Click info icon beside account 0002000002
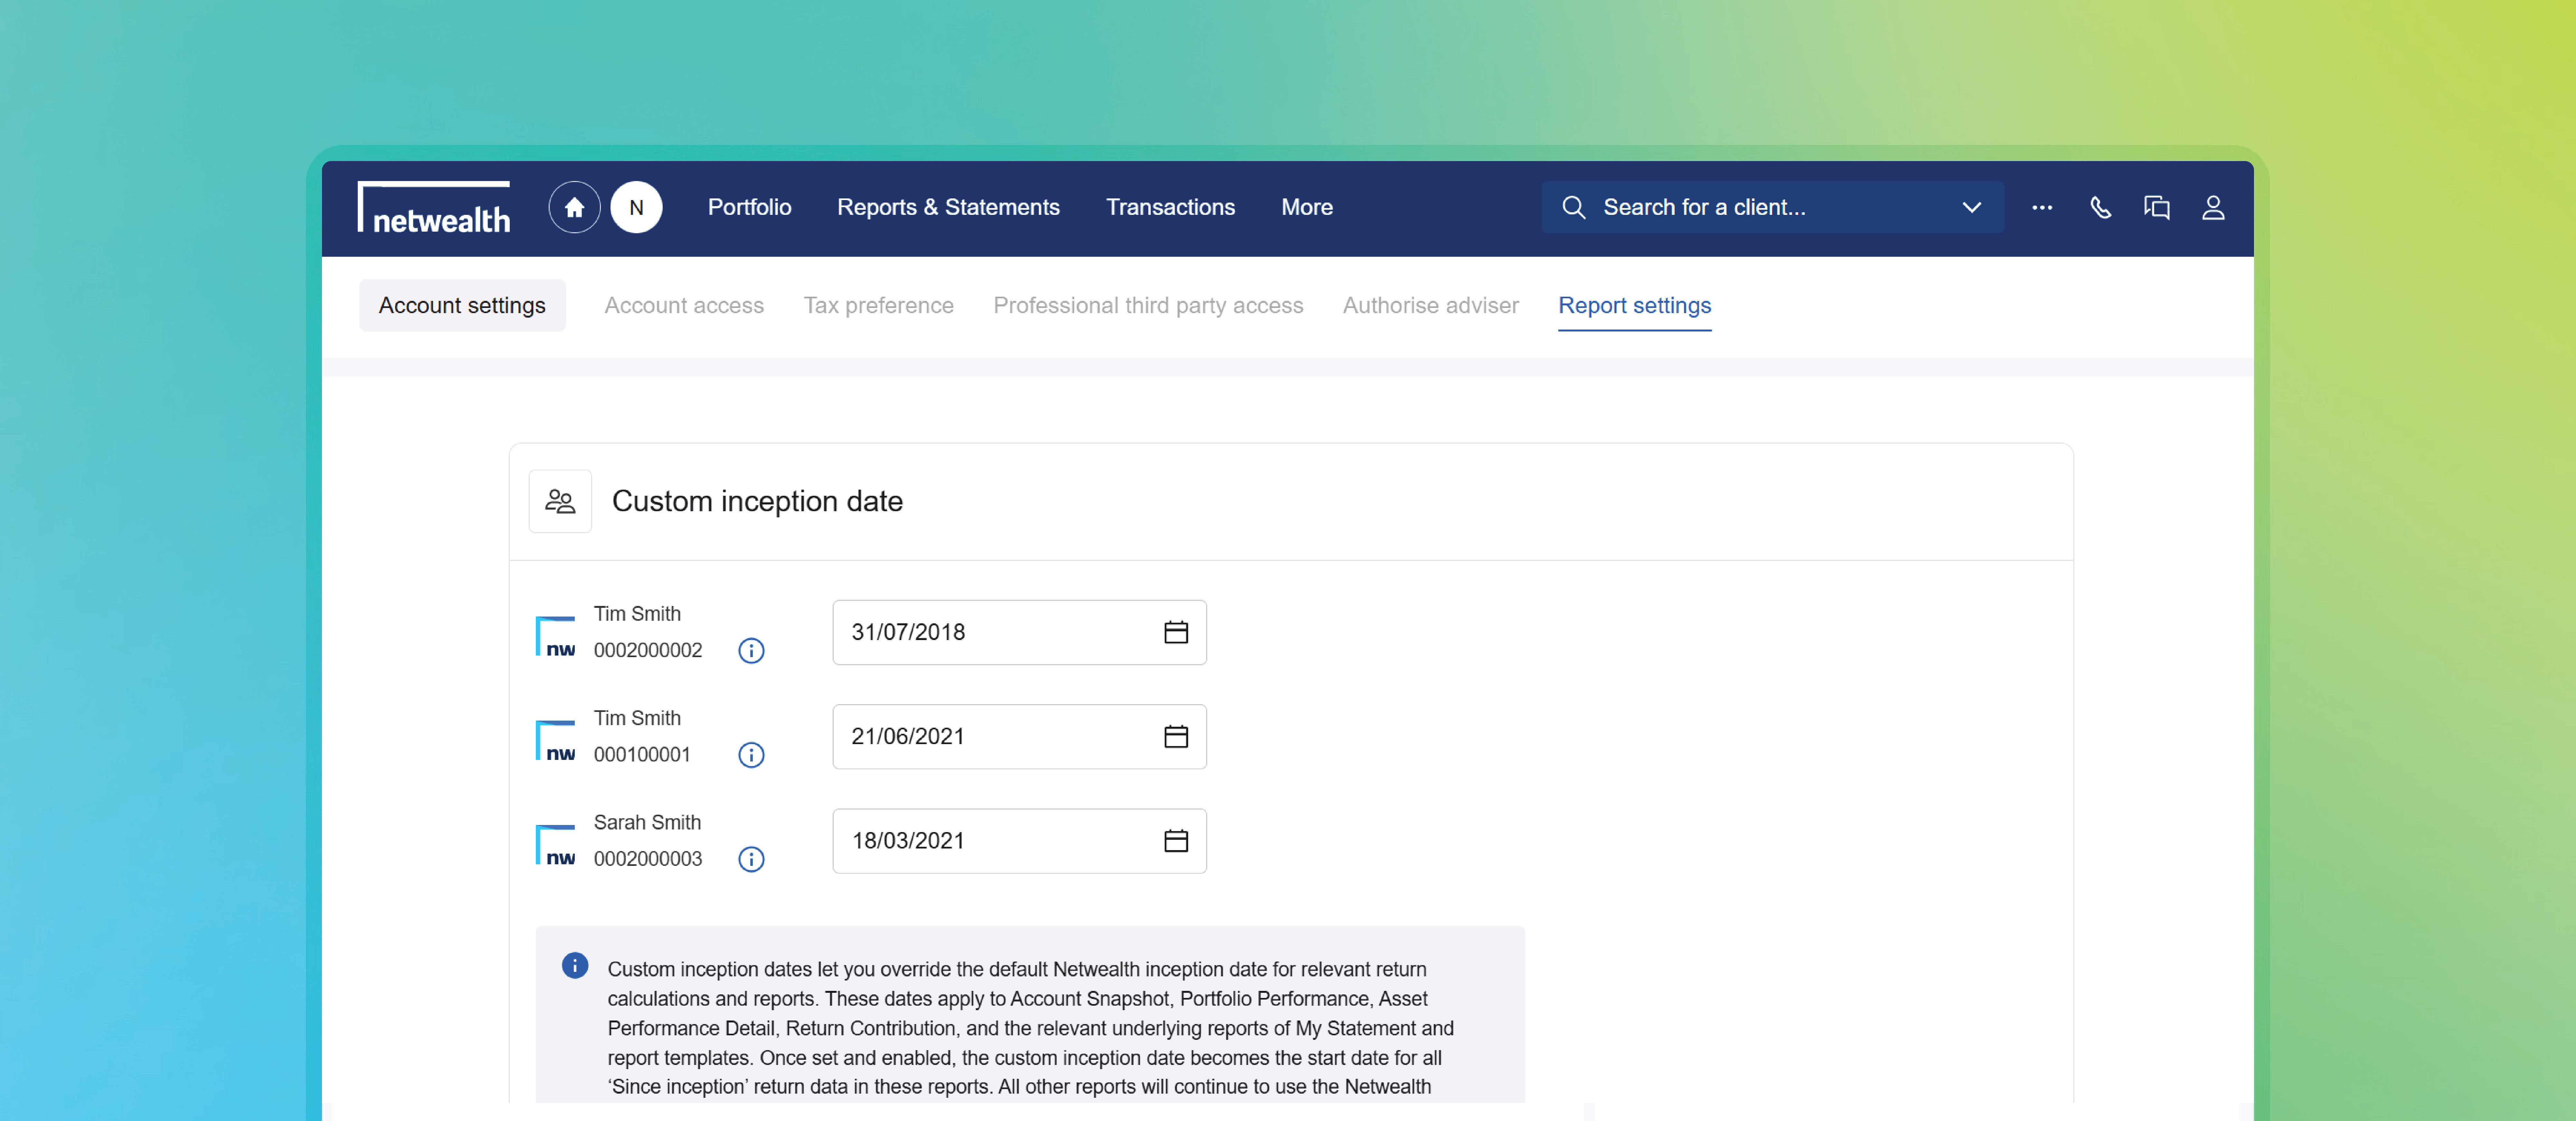This screenshot has height=1121, width=2576. click(751, 651)
